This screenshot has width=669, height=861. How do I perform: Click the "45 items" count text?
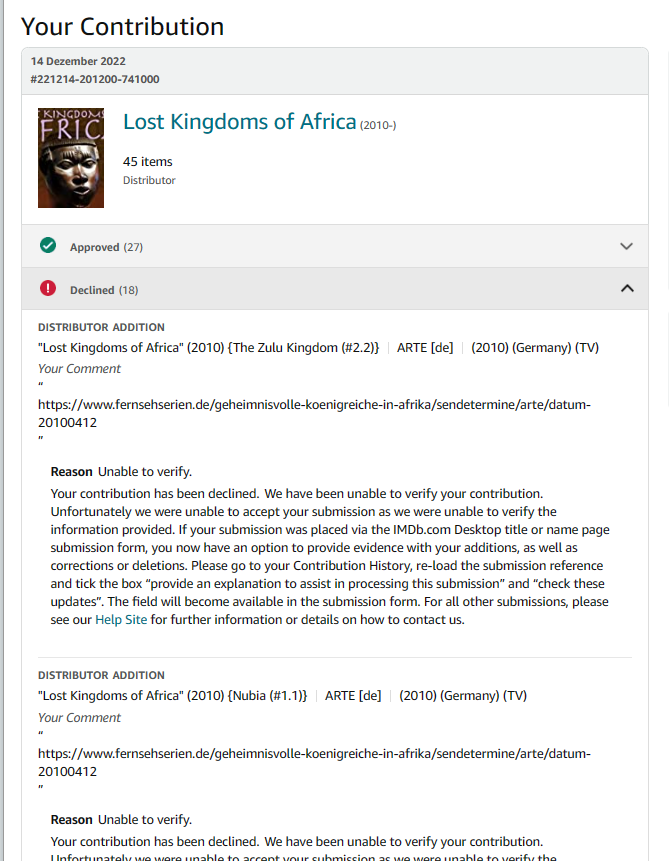(148, 162)
